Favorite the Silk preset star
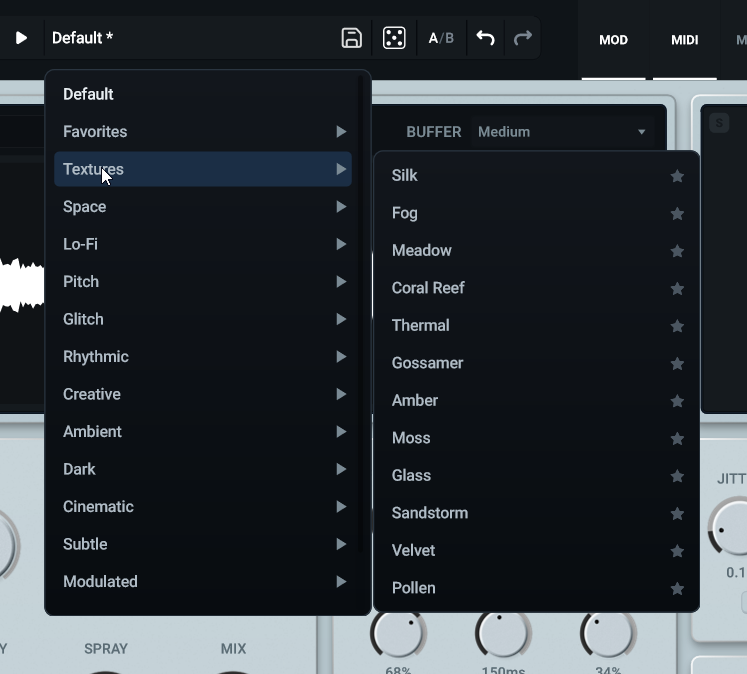This screenshot has width=747, height=674. [677, 176]
